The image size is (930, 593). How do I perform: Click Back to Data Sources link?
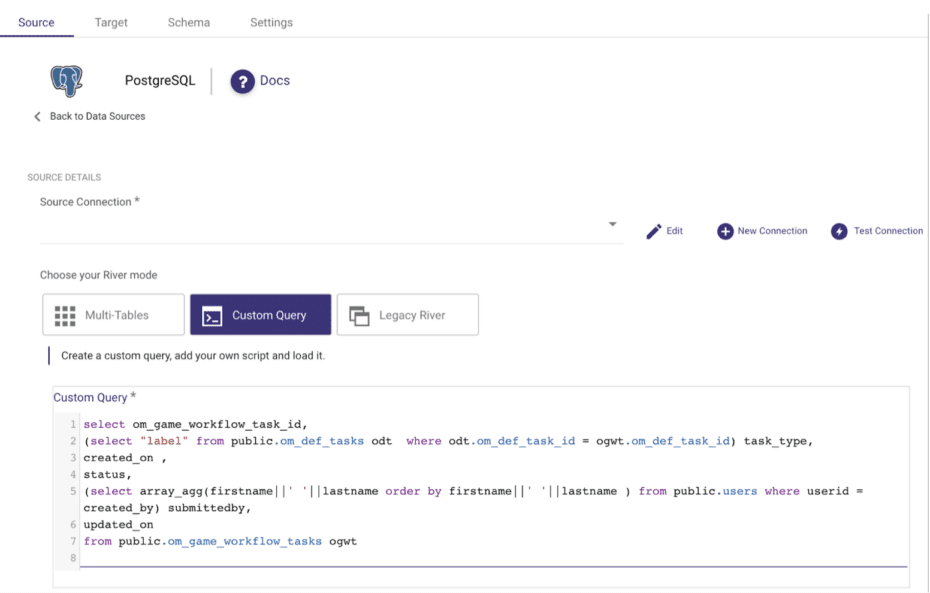tap(97, 117)
